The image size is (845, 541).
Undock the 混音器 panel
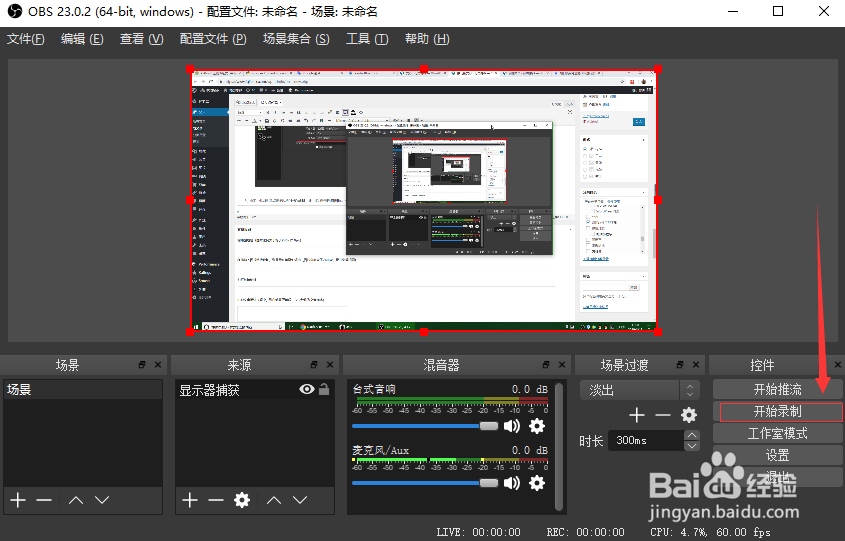[x=546, y=365]
